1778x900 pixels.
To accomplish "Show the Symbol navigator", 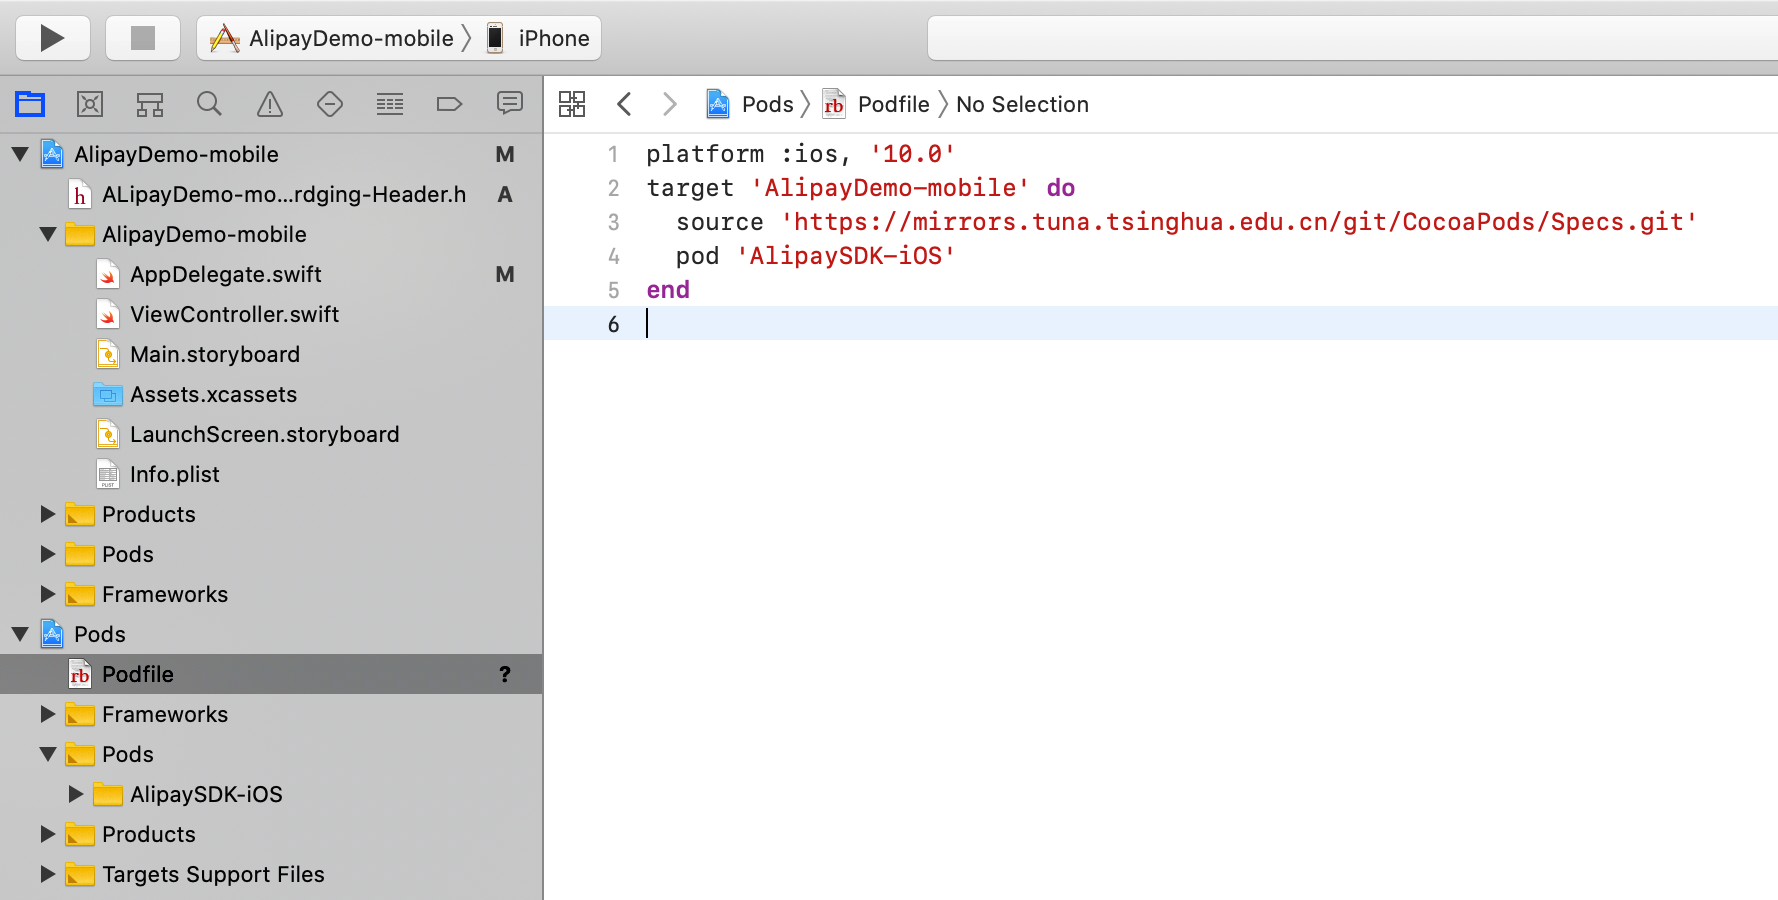I will (150, 104).
